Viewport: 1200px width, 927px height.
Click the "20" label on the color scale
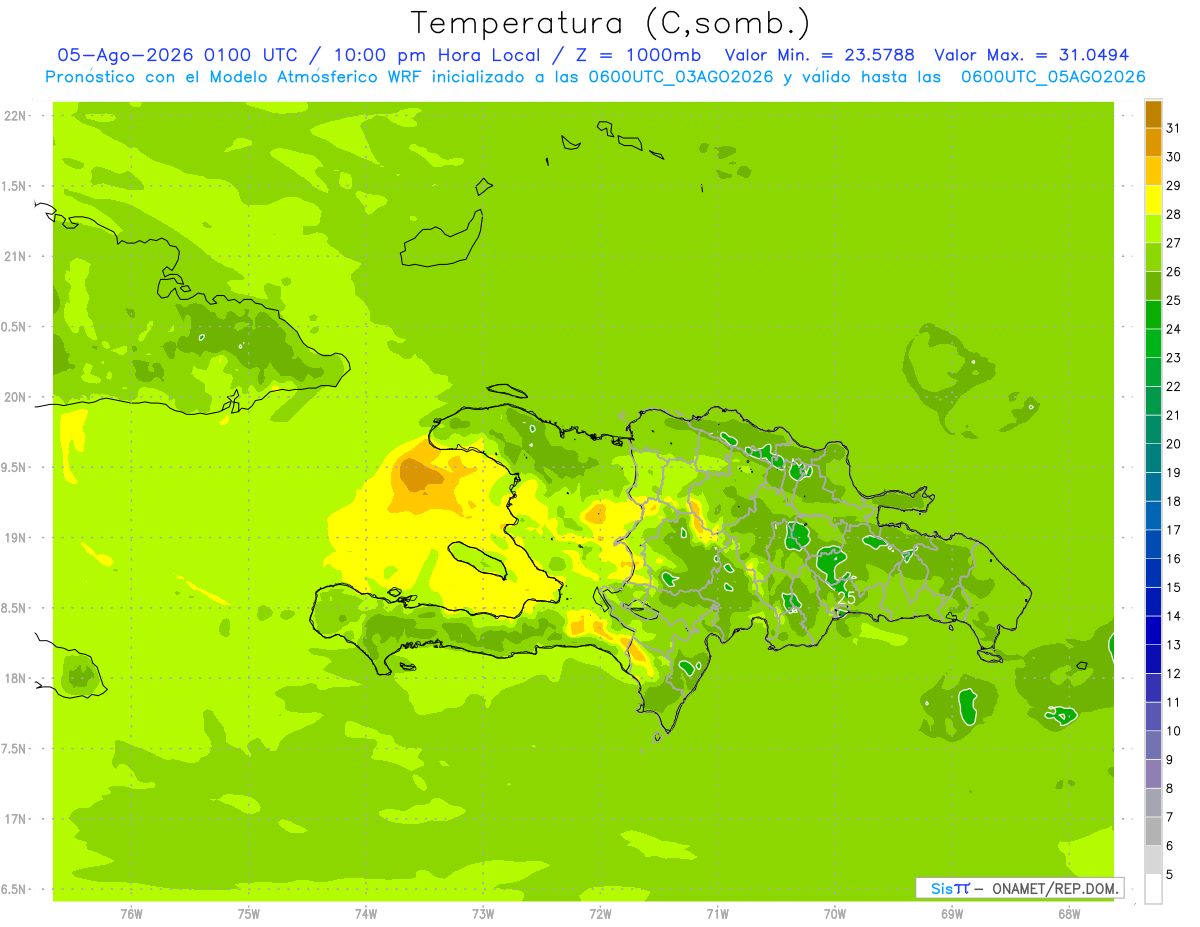point(1173,444)
